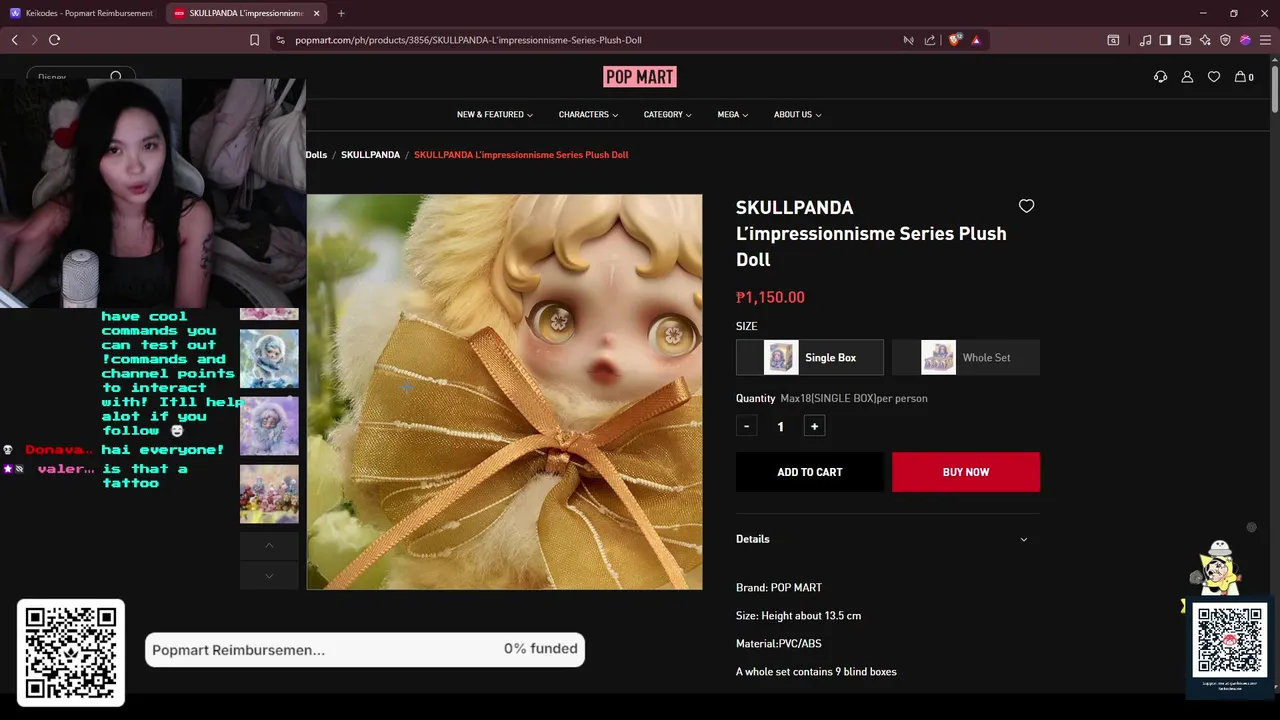The image size is (1280, 720).
Task: Increase quantity with plus button
Action: click(x=814, y=426)
